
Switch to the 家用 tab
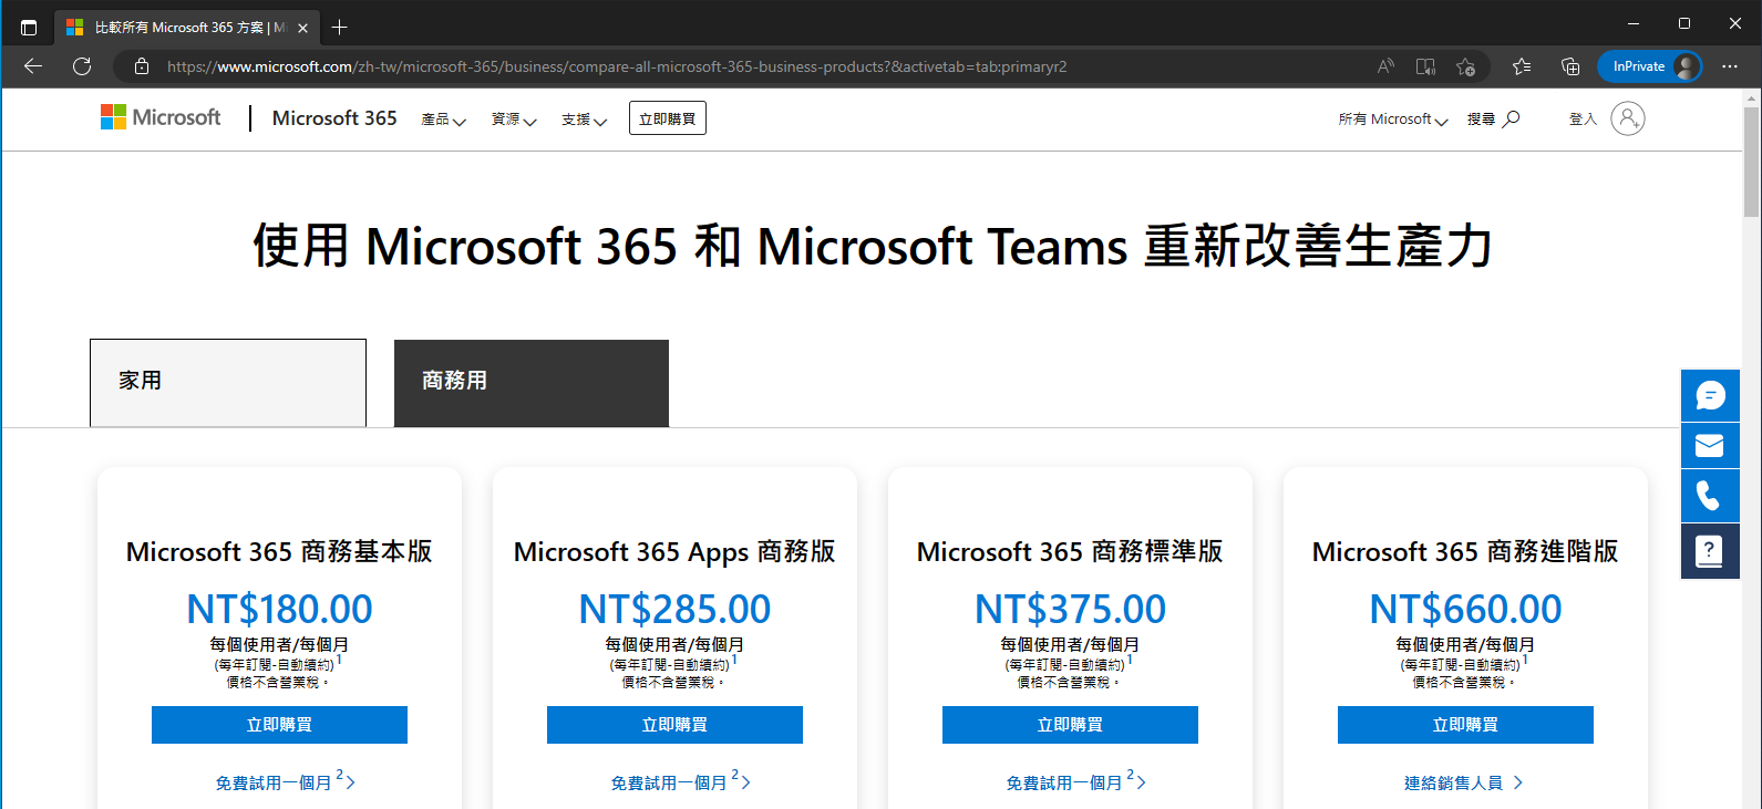click(x=228, y=383)
